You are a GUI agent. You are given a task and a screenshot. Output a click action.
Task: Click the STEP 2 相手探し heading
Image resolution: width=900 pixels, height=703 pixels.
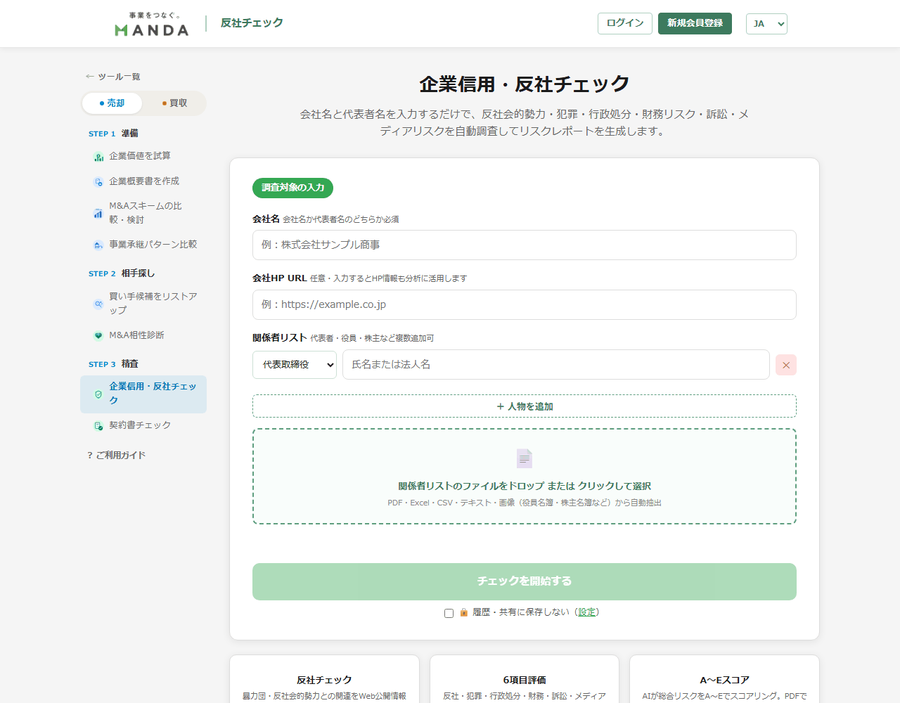(x=121, y=273)
